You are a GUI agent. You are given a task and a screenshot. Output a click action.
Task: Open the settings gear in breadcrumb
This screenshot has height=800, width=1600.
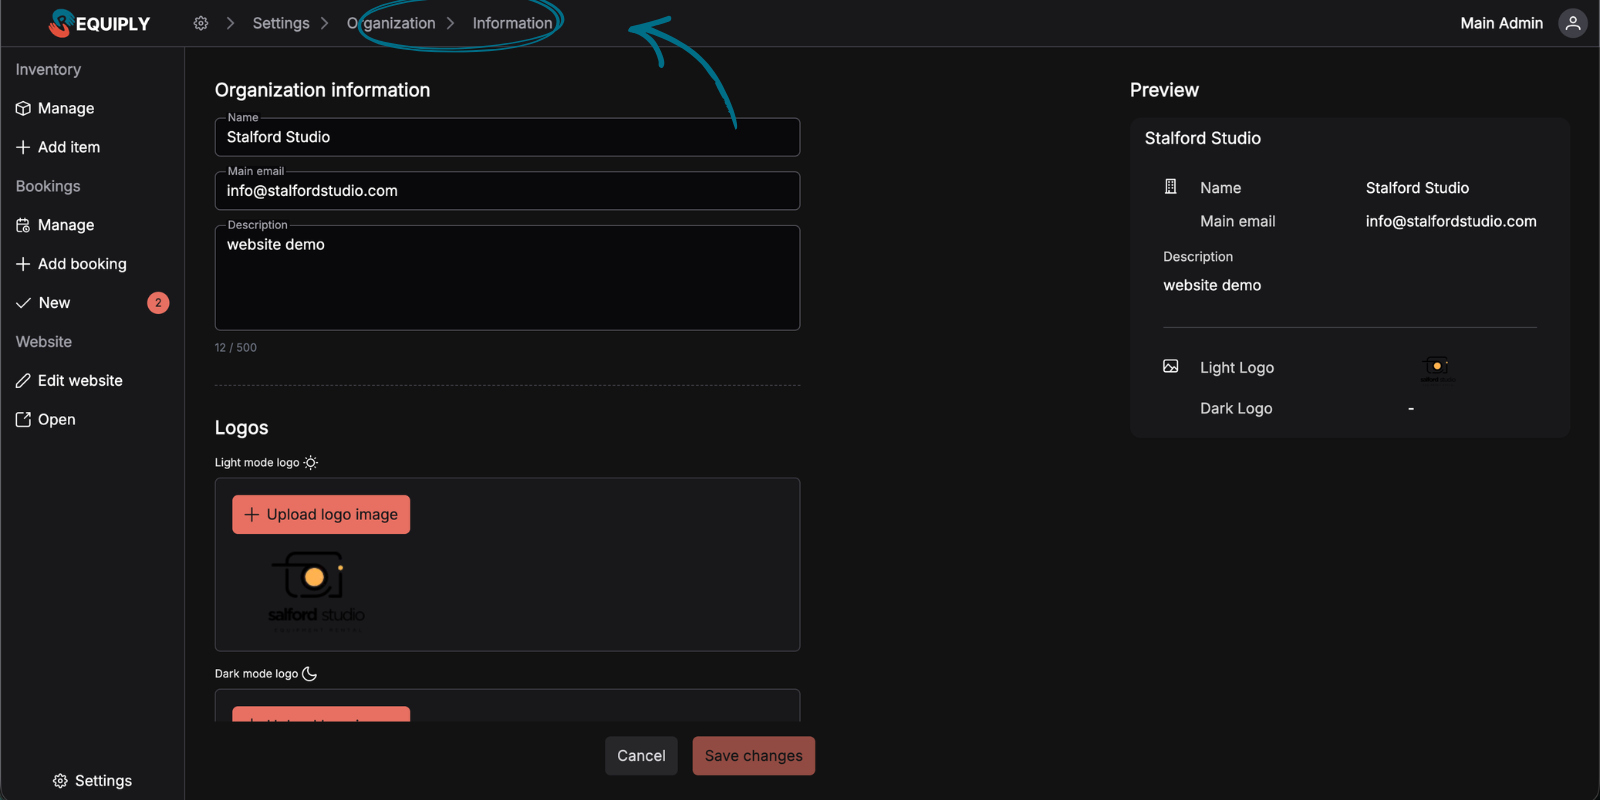click(201, 23)
